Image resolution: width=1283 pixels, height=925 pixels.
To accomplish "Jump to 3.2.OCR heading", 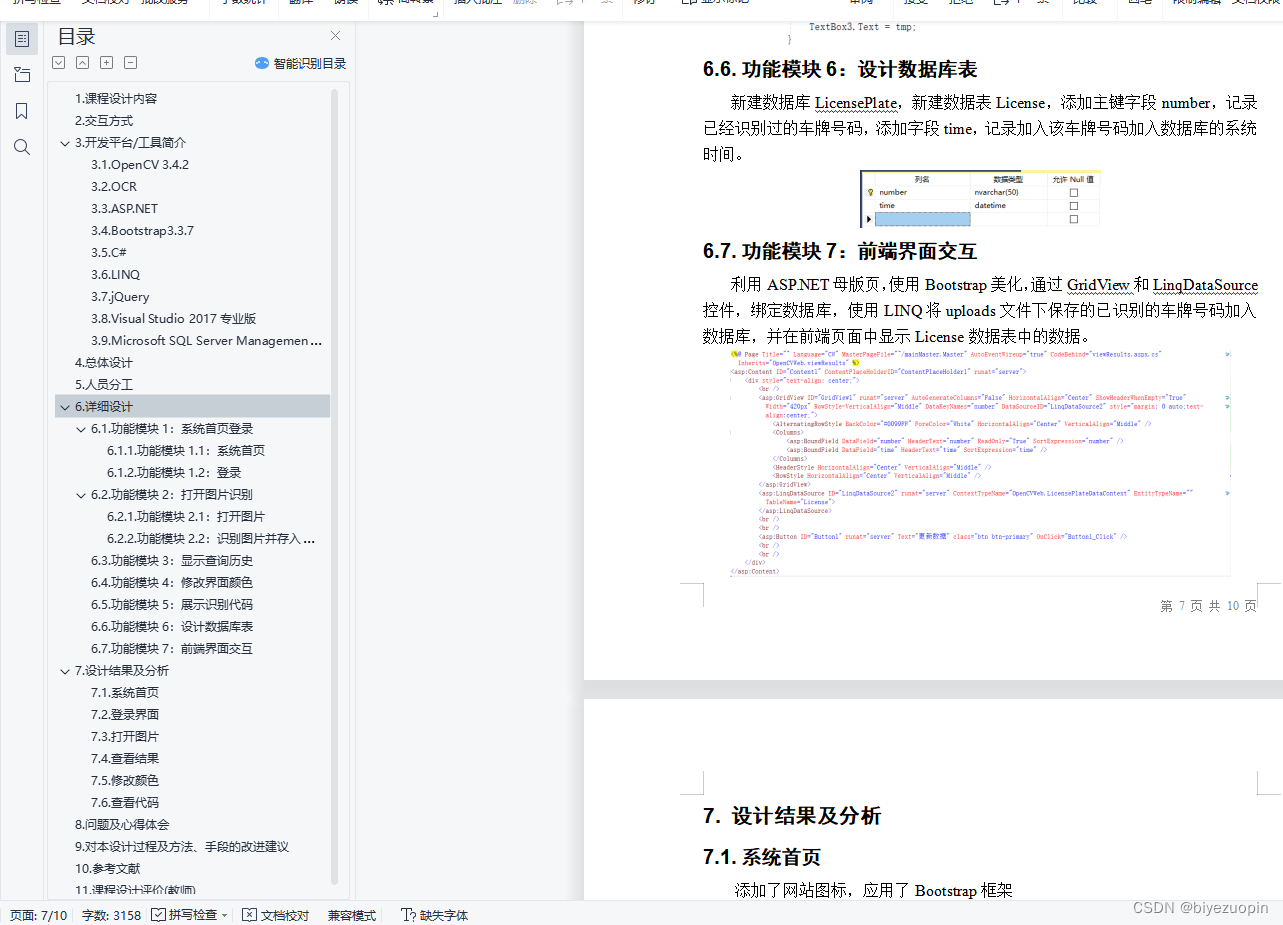I will 114,187.
